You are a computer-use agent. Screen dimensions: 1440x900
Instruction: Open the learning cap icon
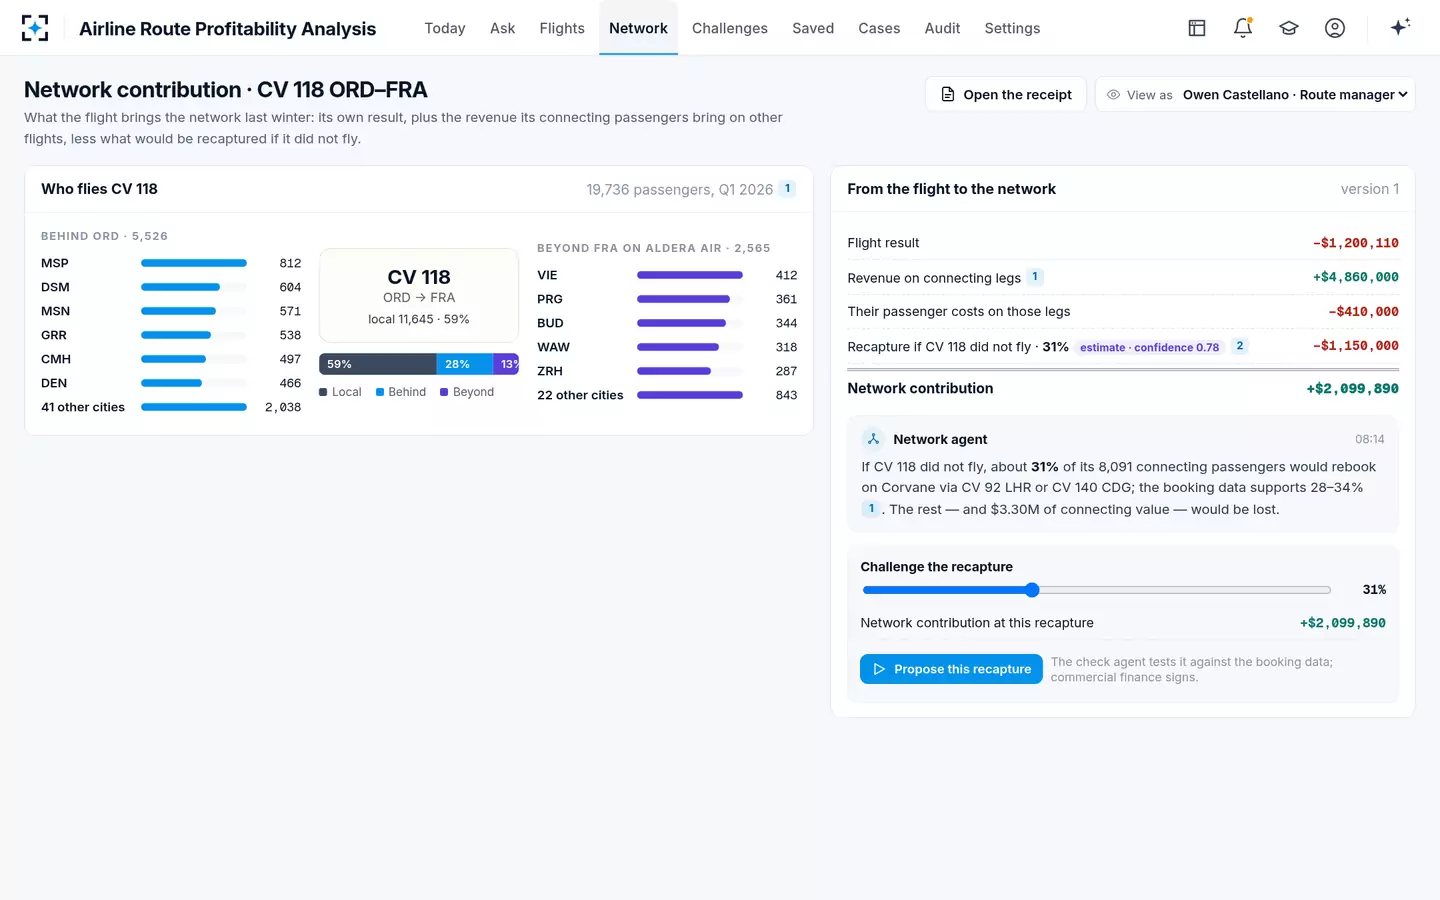[x=1289, y=28]
